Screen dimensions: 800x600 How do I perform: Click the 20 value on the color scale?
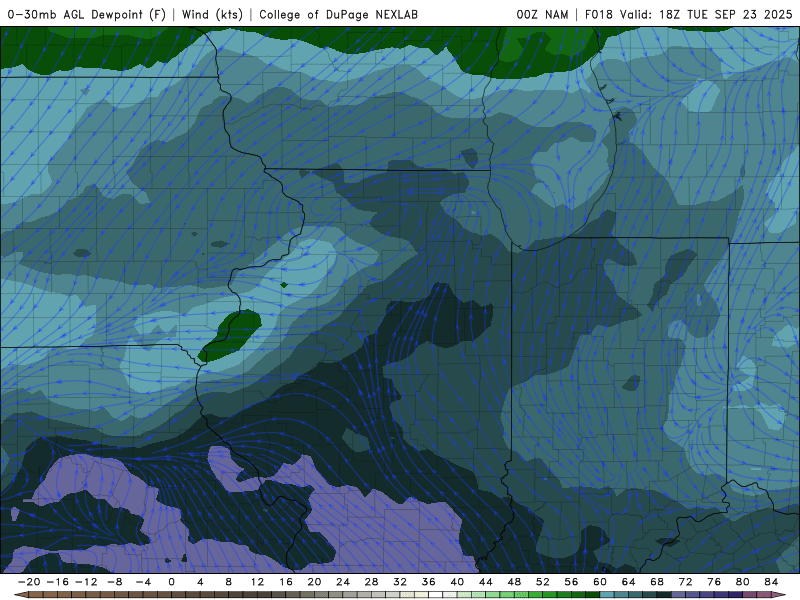314,582
